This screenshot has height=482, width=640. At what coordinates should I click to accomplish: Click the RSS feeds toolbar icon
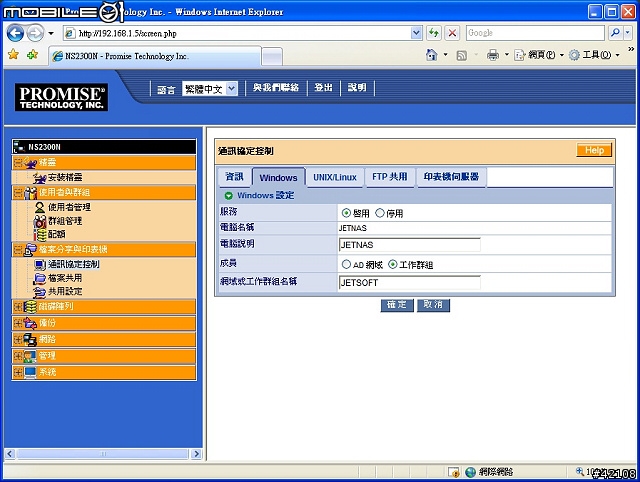click(x=462, y=55)
